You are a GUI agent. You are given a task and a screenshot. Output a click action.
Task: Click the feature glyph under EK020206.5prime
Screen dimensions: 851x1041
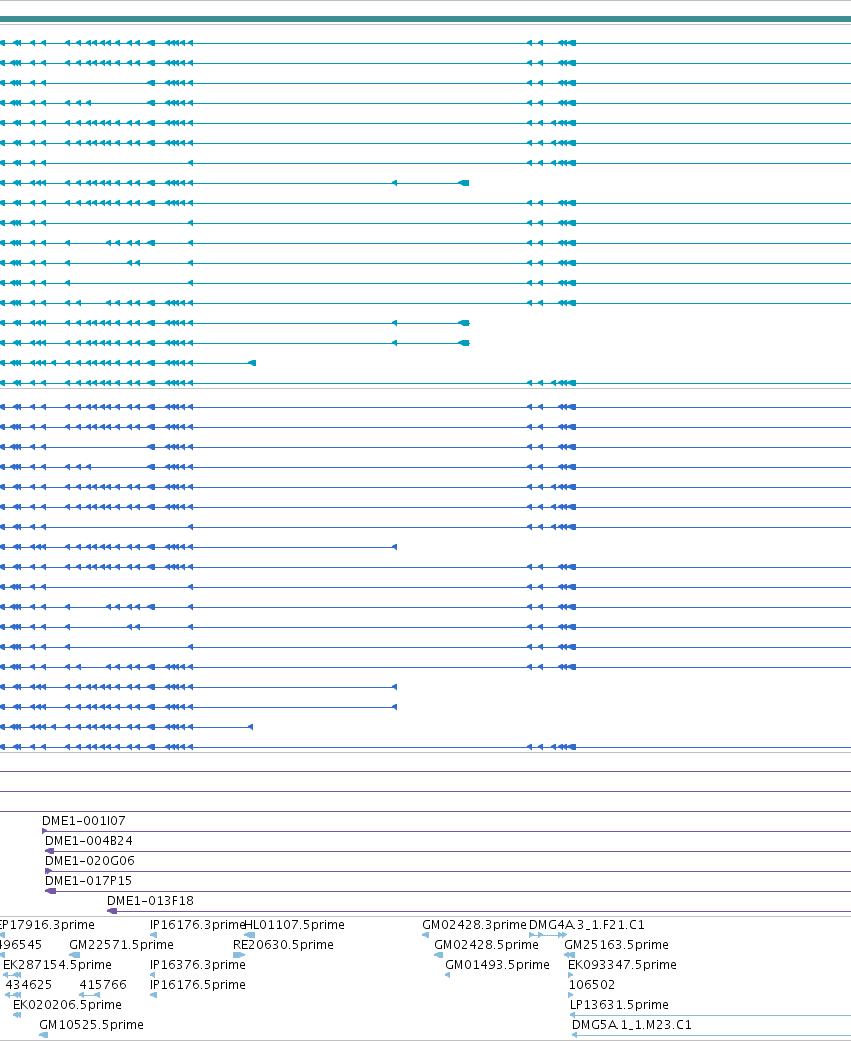[x=17, y=1014]
